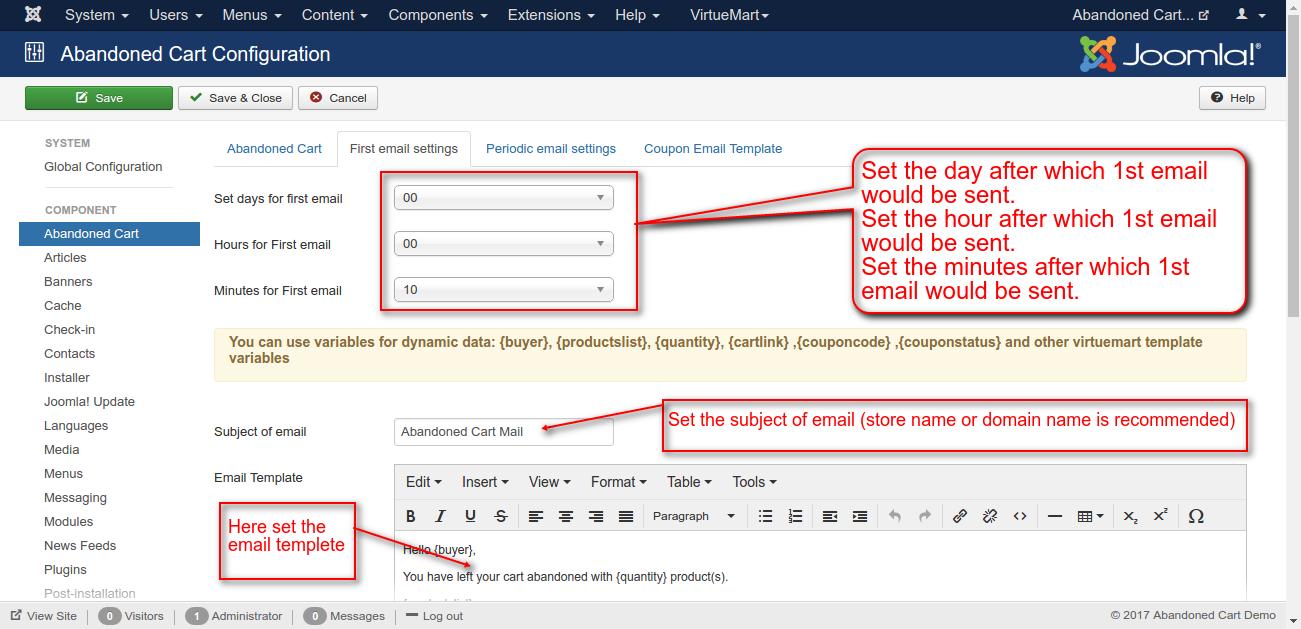Click the remove link icon
Viewport: 1301px width, 629px height.
tap(990, 516)
